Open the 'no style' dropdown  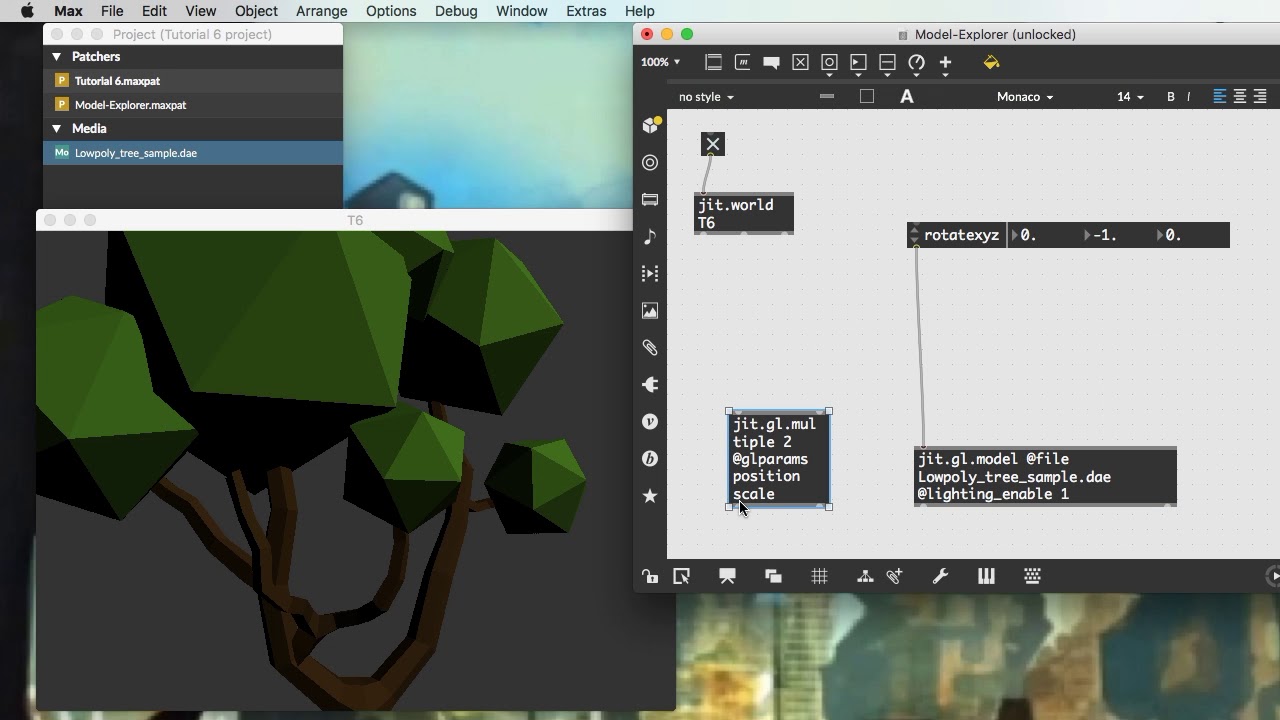(x=706, y=97)
